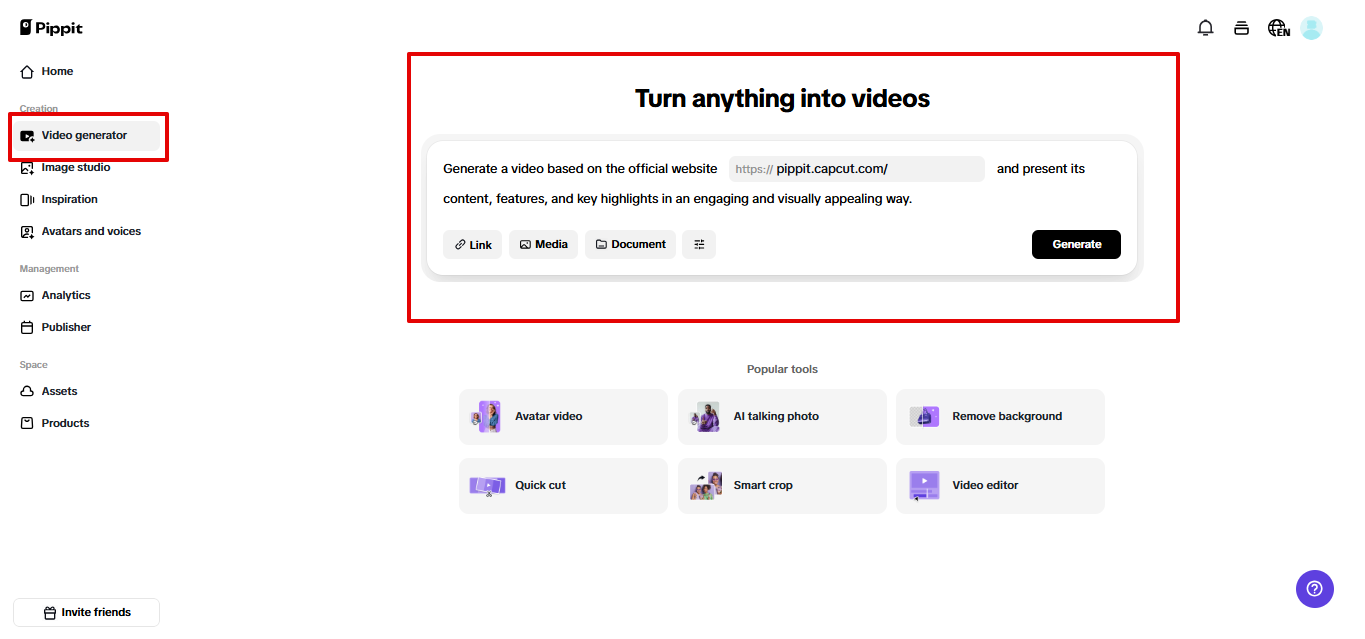
Task: Select the Pippit logo
Action: tap(50, 27)
